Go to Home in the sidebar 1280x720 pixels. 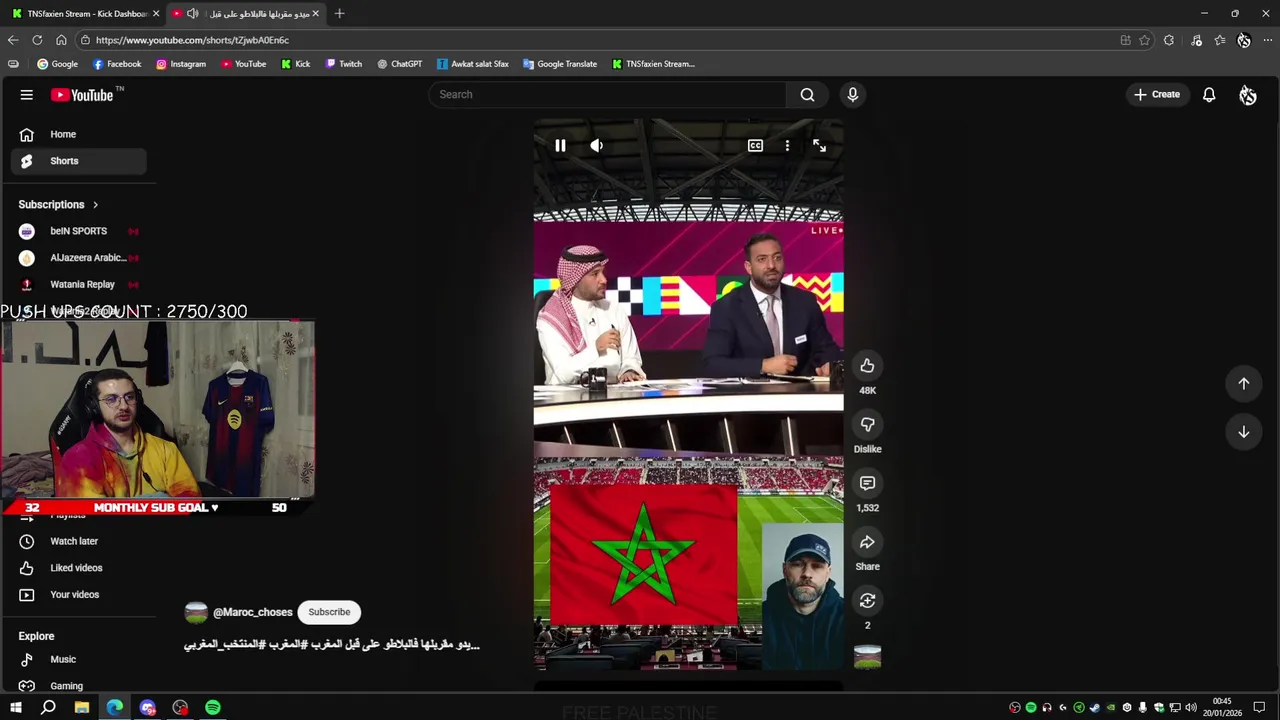click(79, 134)
